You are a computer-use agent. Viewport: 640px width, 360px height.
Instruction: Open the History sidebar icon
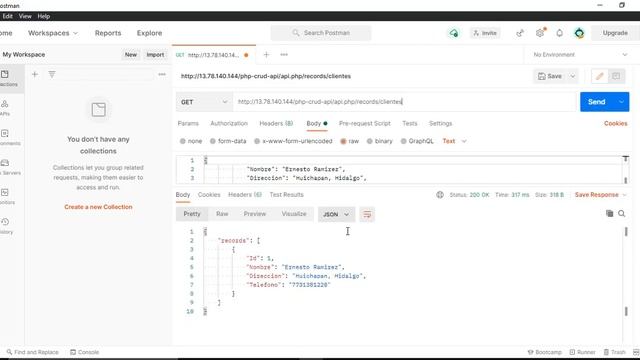[5, 224]
